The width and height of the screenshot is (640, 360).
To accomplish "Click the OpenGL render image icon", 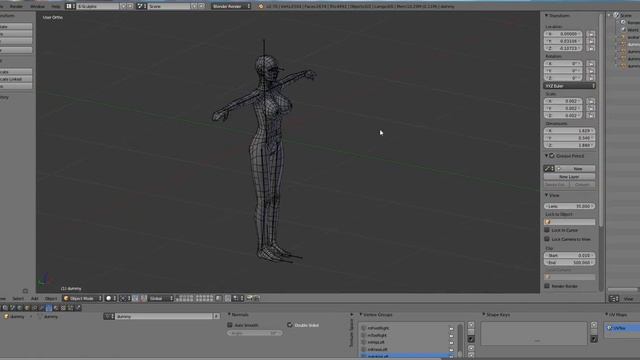I will point(249,298).
